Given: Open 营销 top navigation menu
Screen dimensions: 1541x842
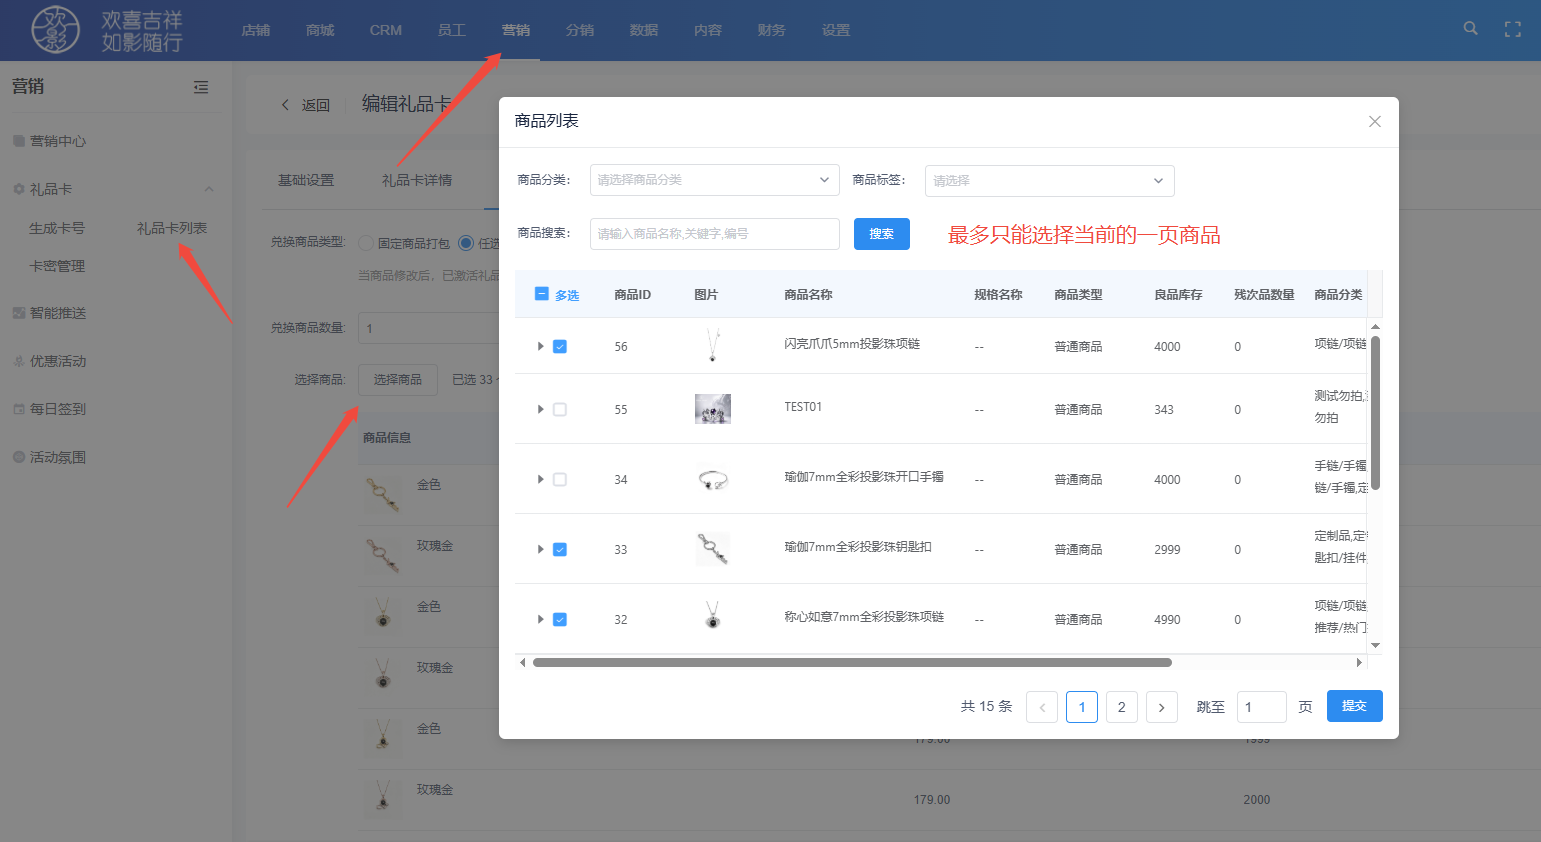Looking at the screenshot, I should tap(516, 30).
